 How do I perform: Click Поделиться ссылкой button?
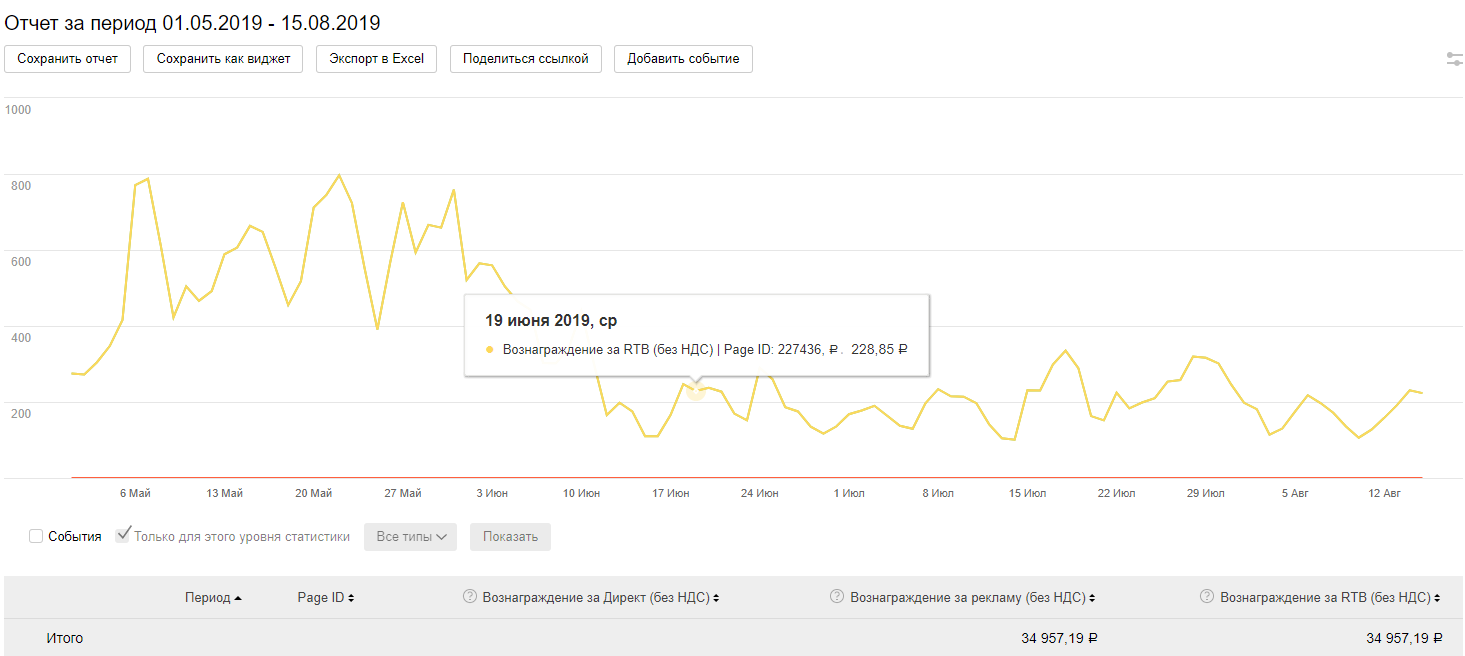[x=525, y=59]
